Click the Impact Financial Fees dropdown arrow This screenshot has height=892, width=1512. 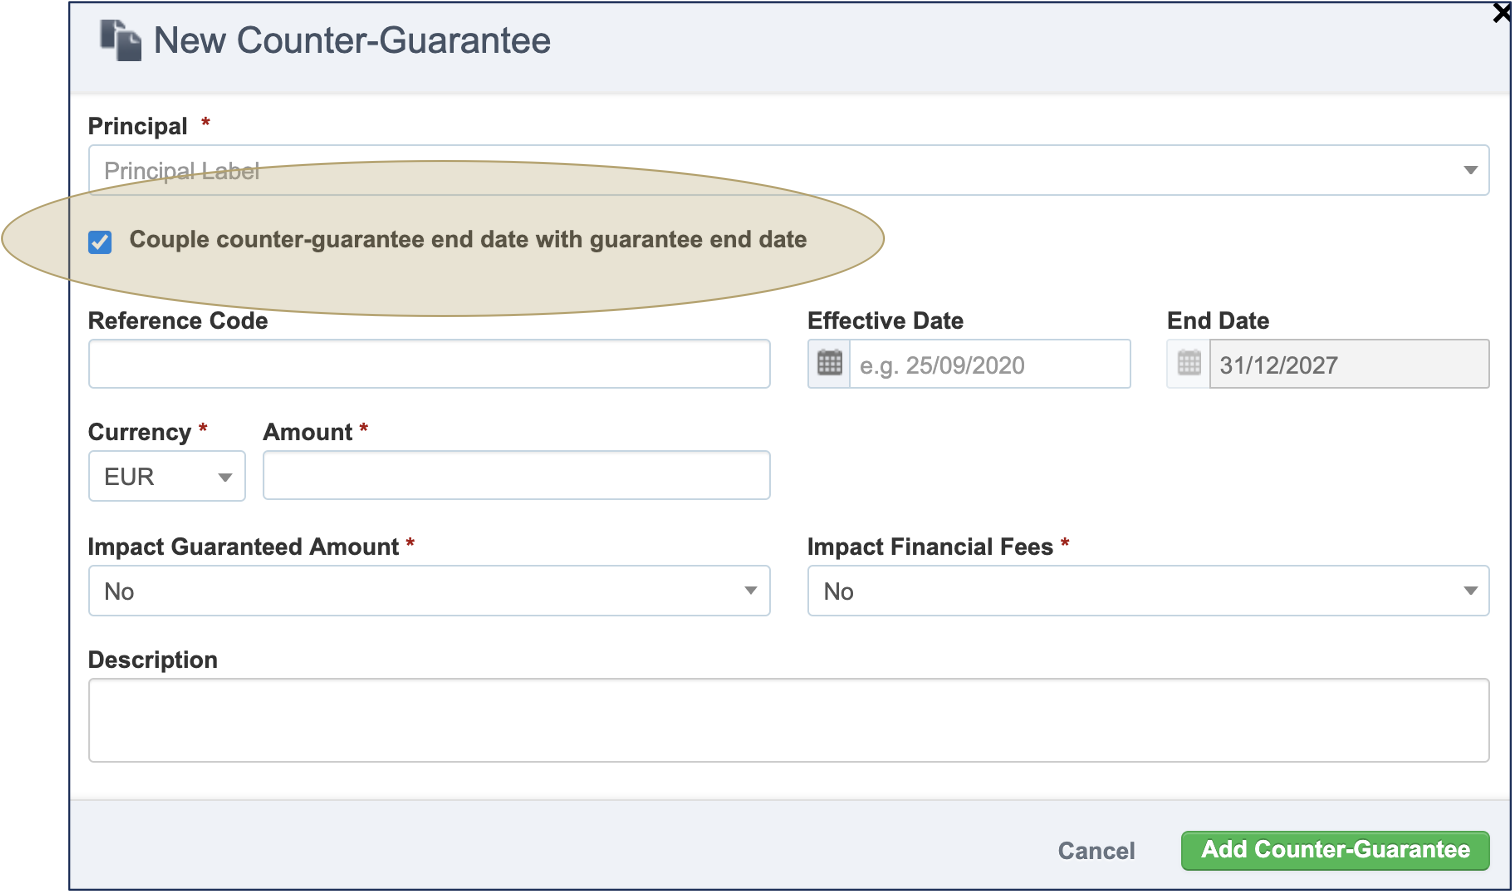point(1471,592)
